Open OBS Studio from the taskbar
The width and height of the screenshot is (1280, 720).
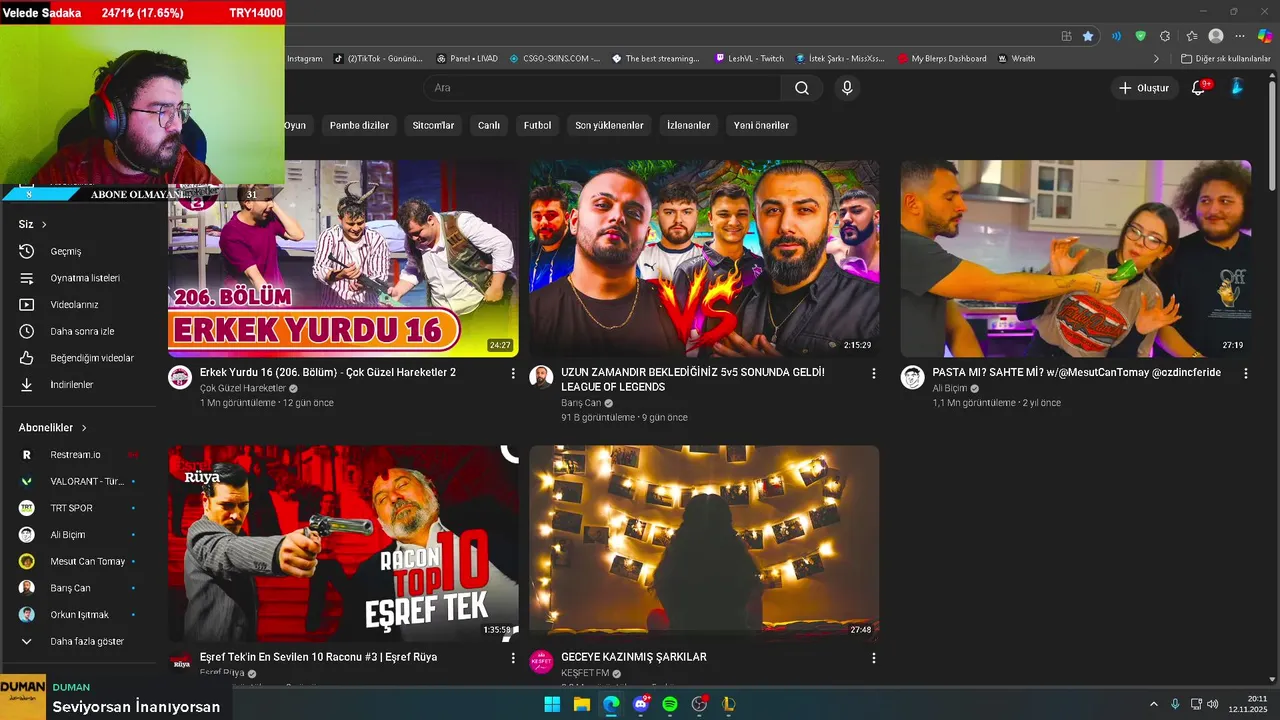tap(699, 704)
